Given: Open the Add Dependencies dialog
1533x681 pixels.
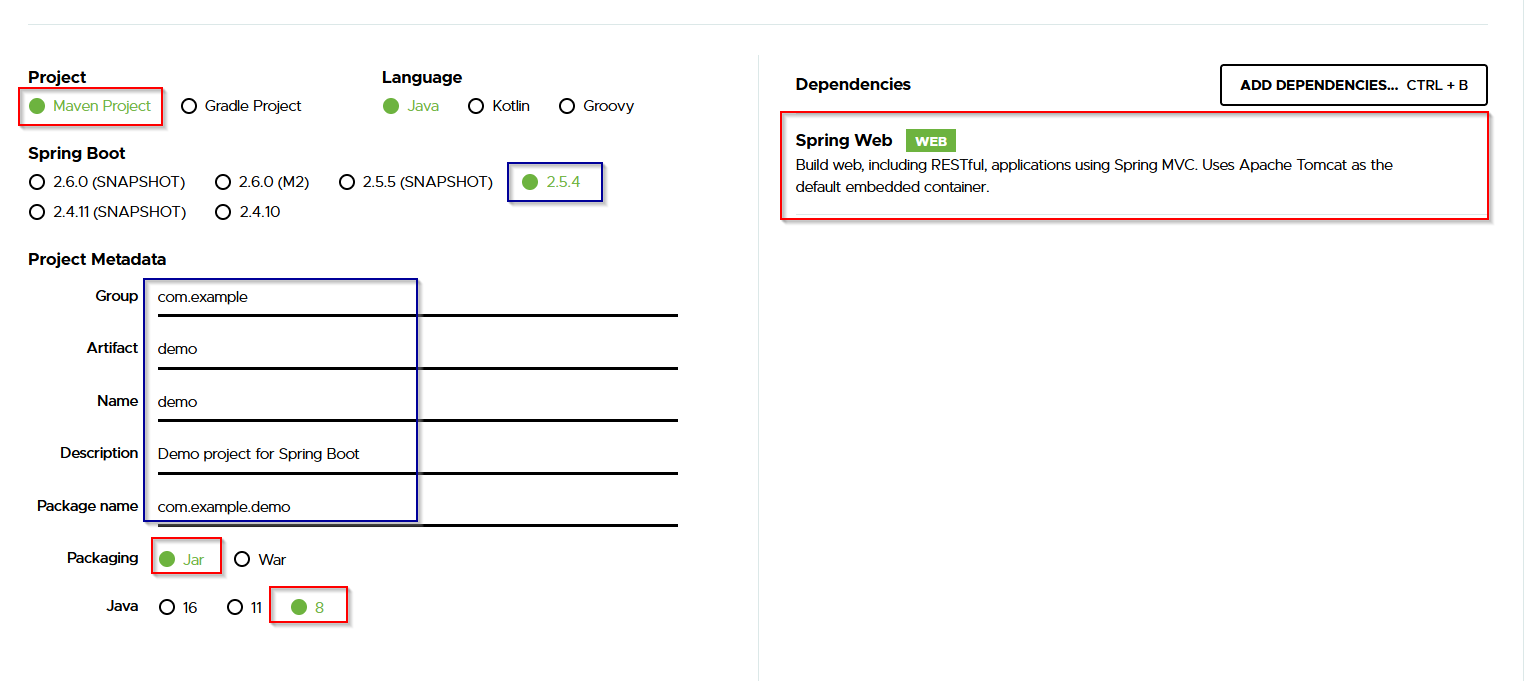Looking at the screenshot, I should [x=1353, y=85].
